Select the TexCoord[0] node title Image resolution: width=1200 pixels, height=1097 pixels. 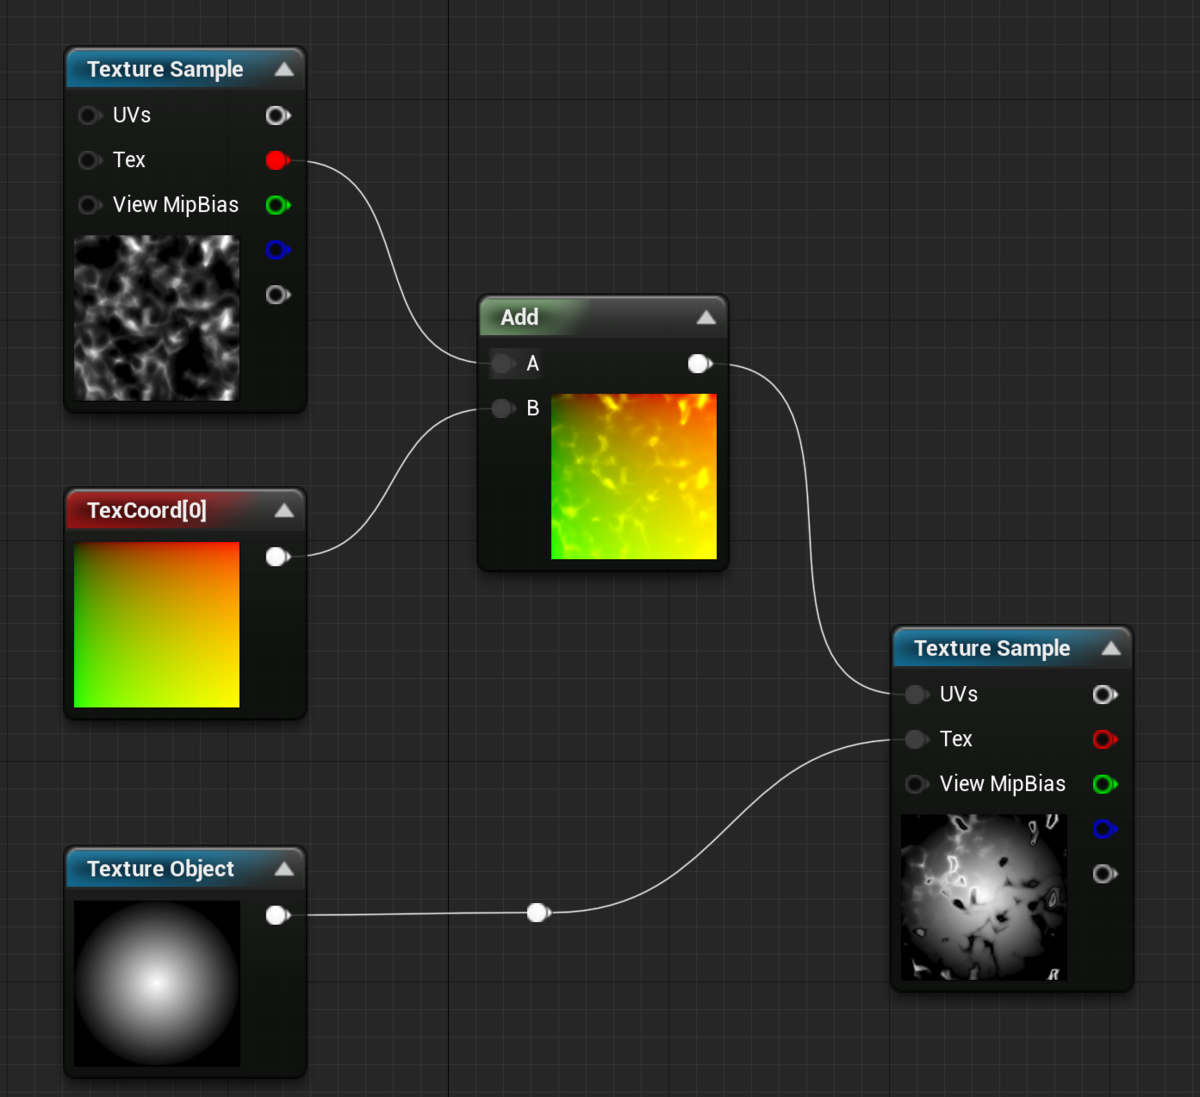(x=147, y=510)
